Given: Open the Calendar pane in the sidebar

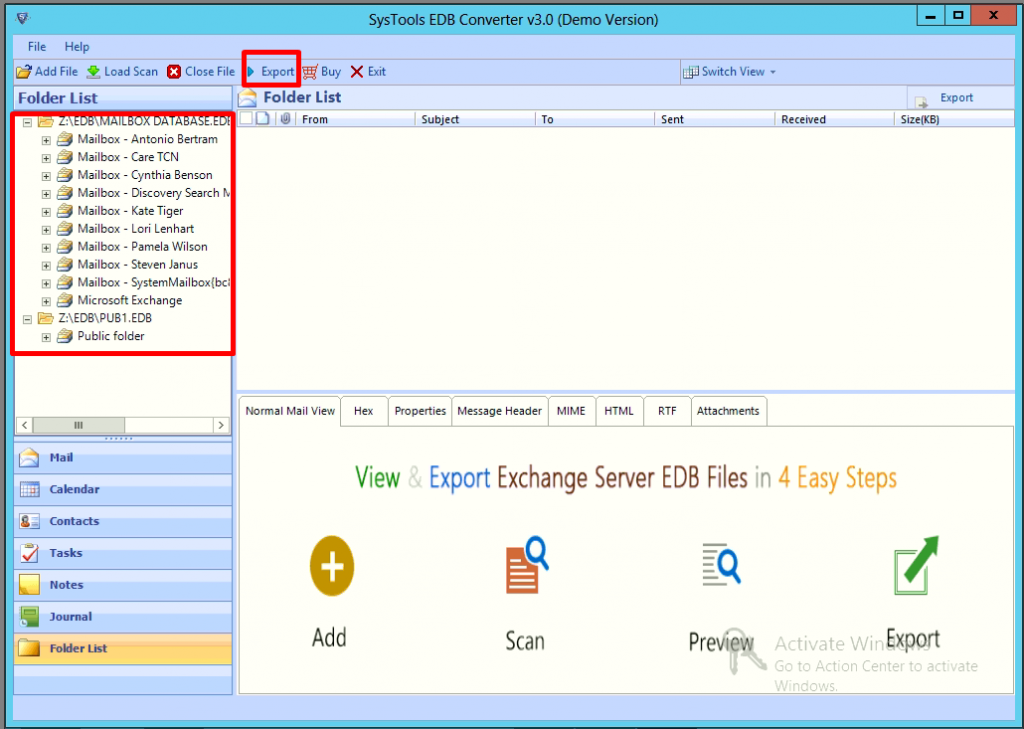Looking at the screenshot, I should (x=123, y=490).
